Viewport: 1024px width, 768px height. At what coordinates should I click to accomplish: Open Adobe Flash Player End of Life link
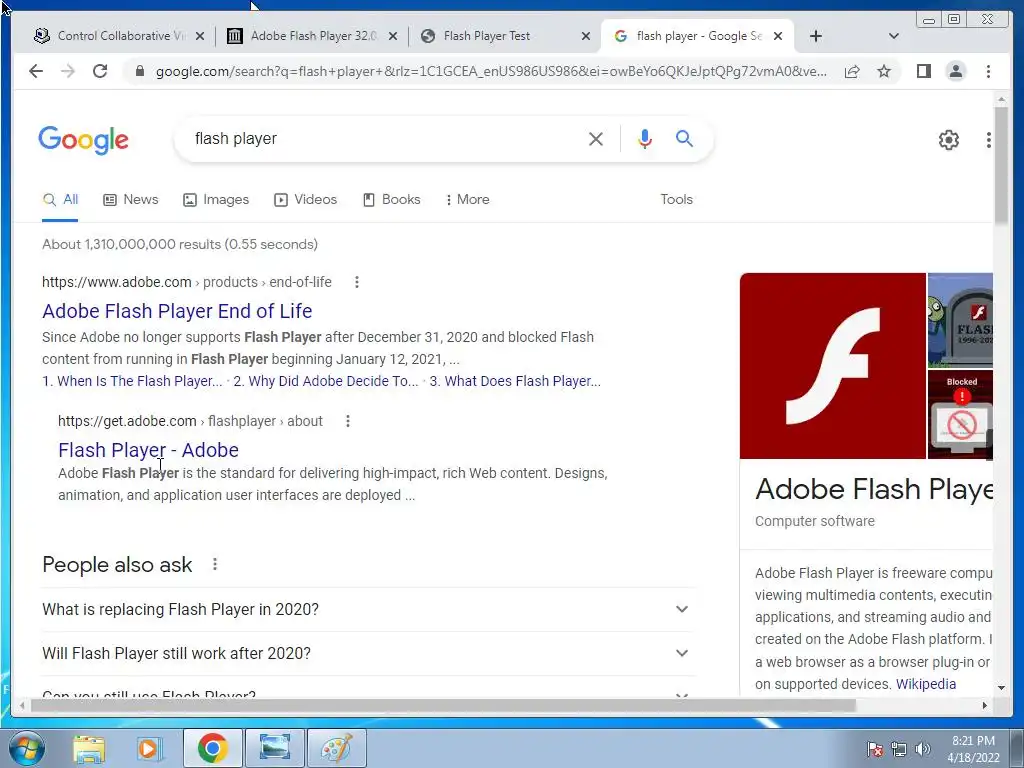click(x=177, y=311)
